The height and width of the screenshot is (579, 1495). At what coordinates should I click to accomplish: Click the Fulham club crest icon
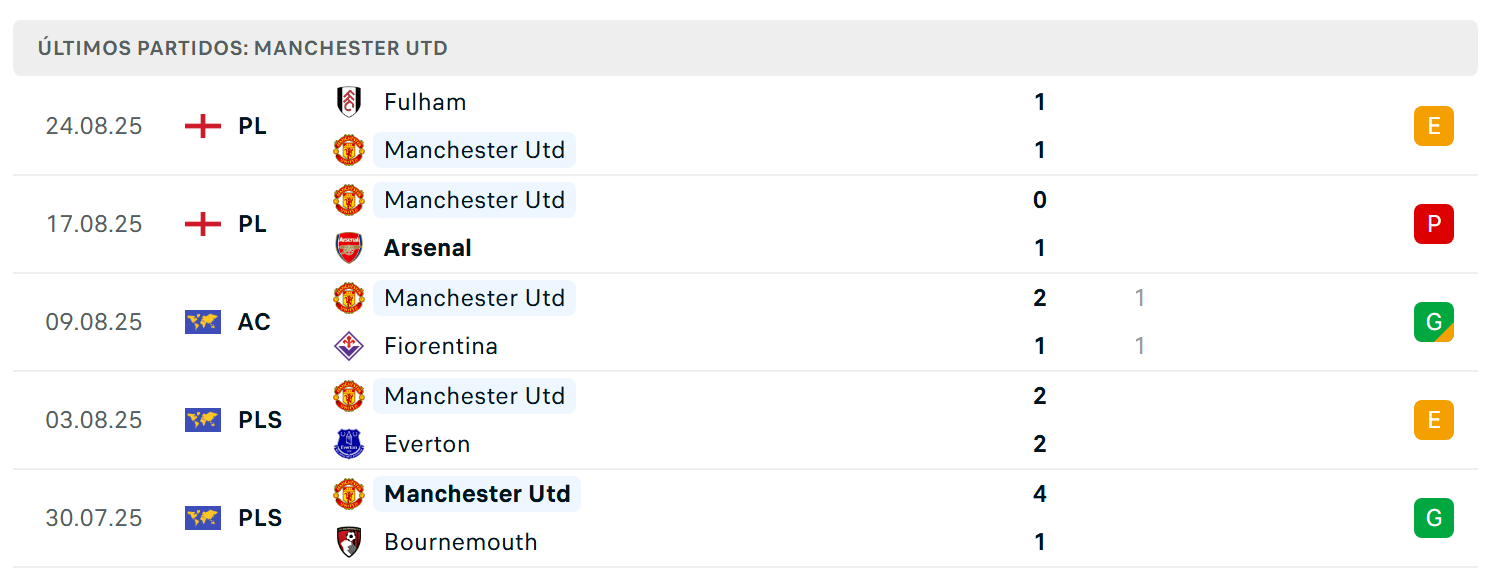point(348,102)
